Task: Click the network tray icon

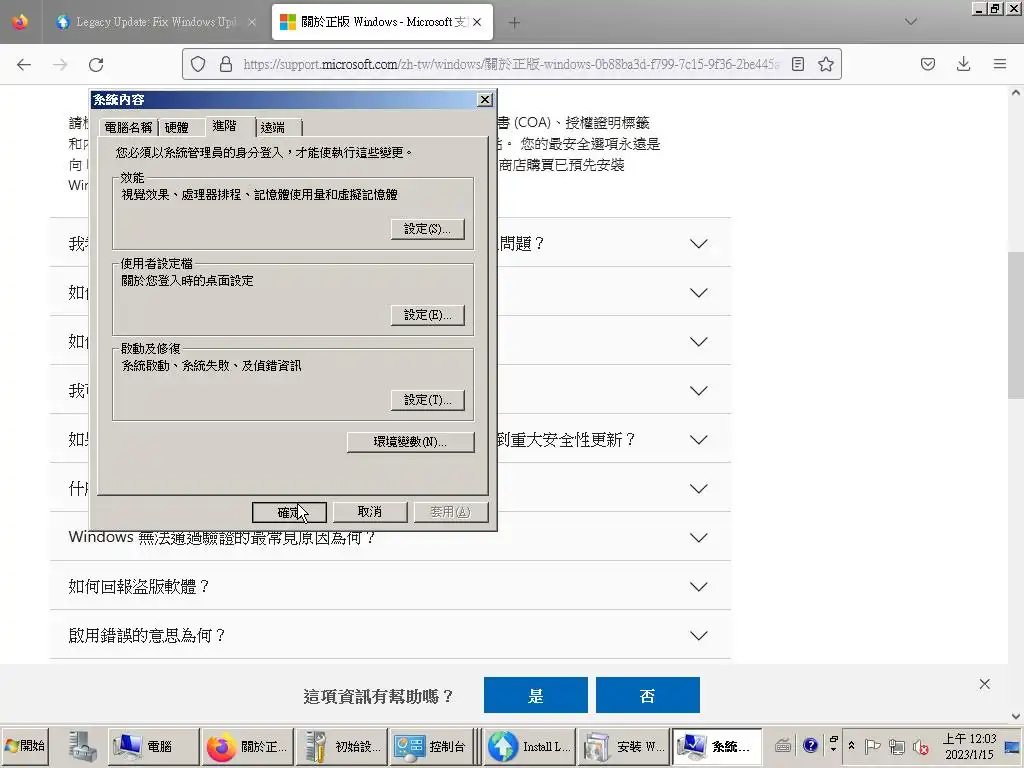Action: click(897, 746)
